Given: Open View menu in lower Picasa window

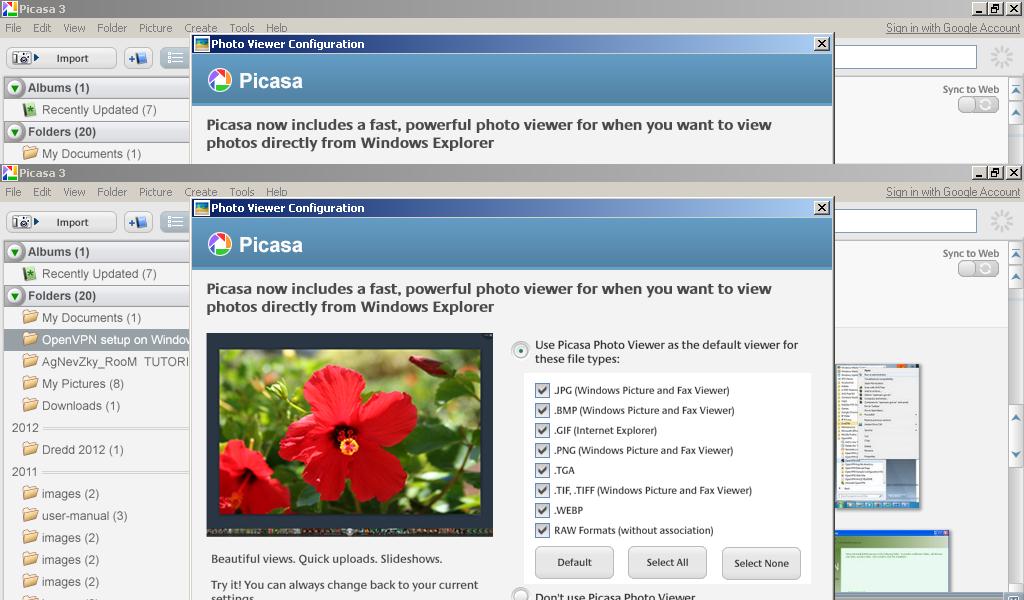Looking at the screenshot, I should pos(74,192).
